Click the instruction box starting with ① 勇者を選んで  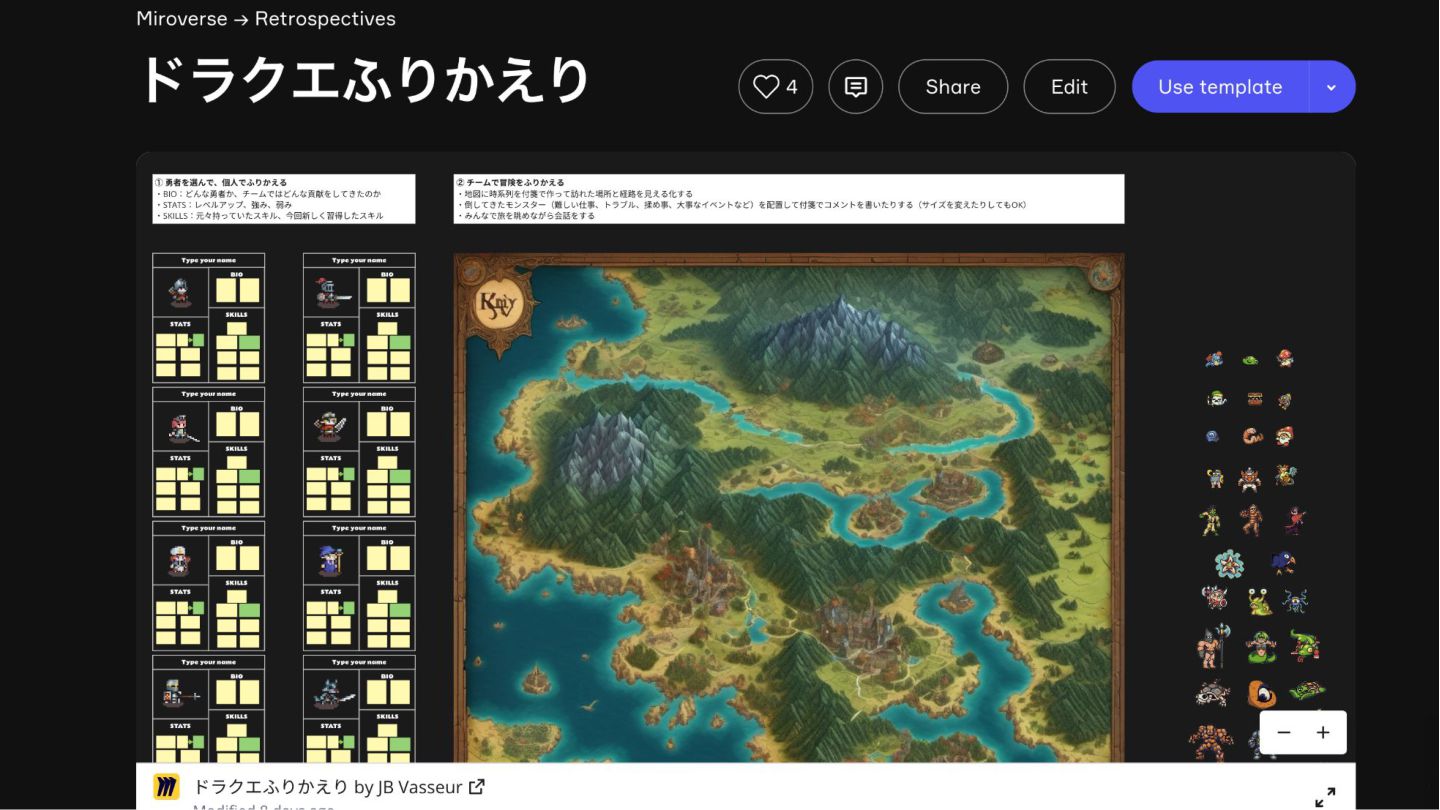(x=284, y=199)
